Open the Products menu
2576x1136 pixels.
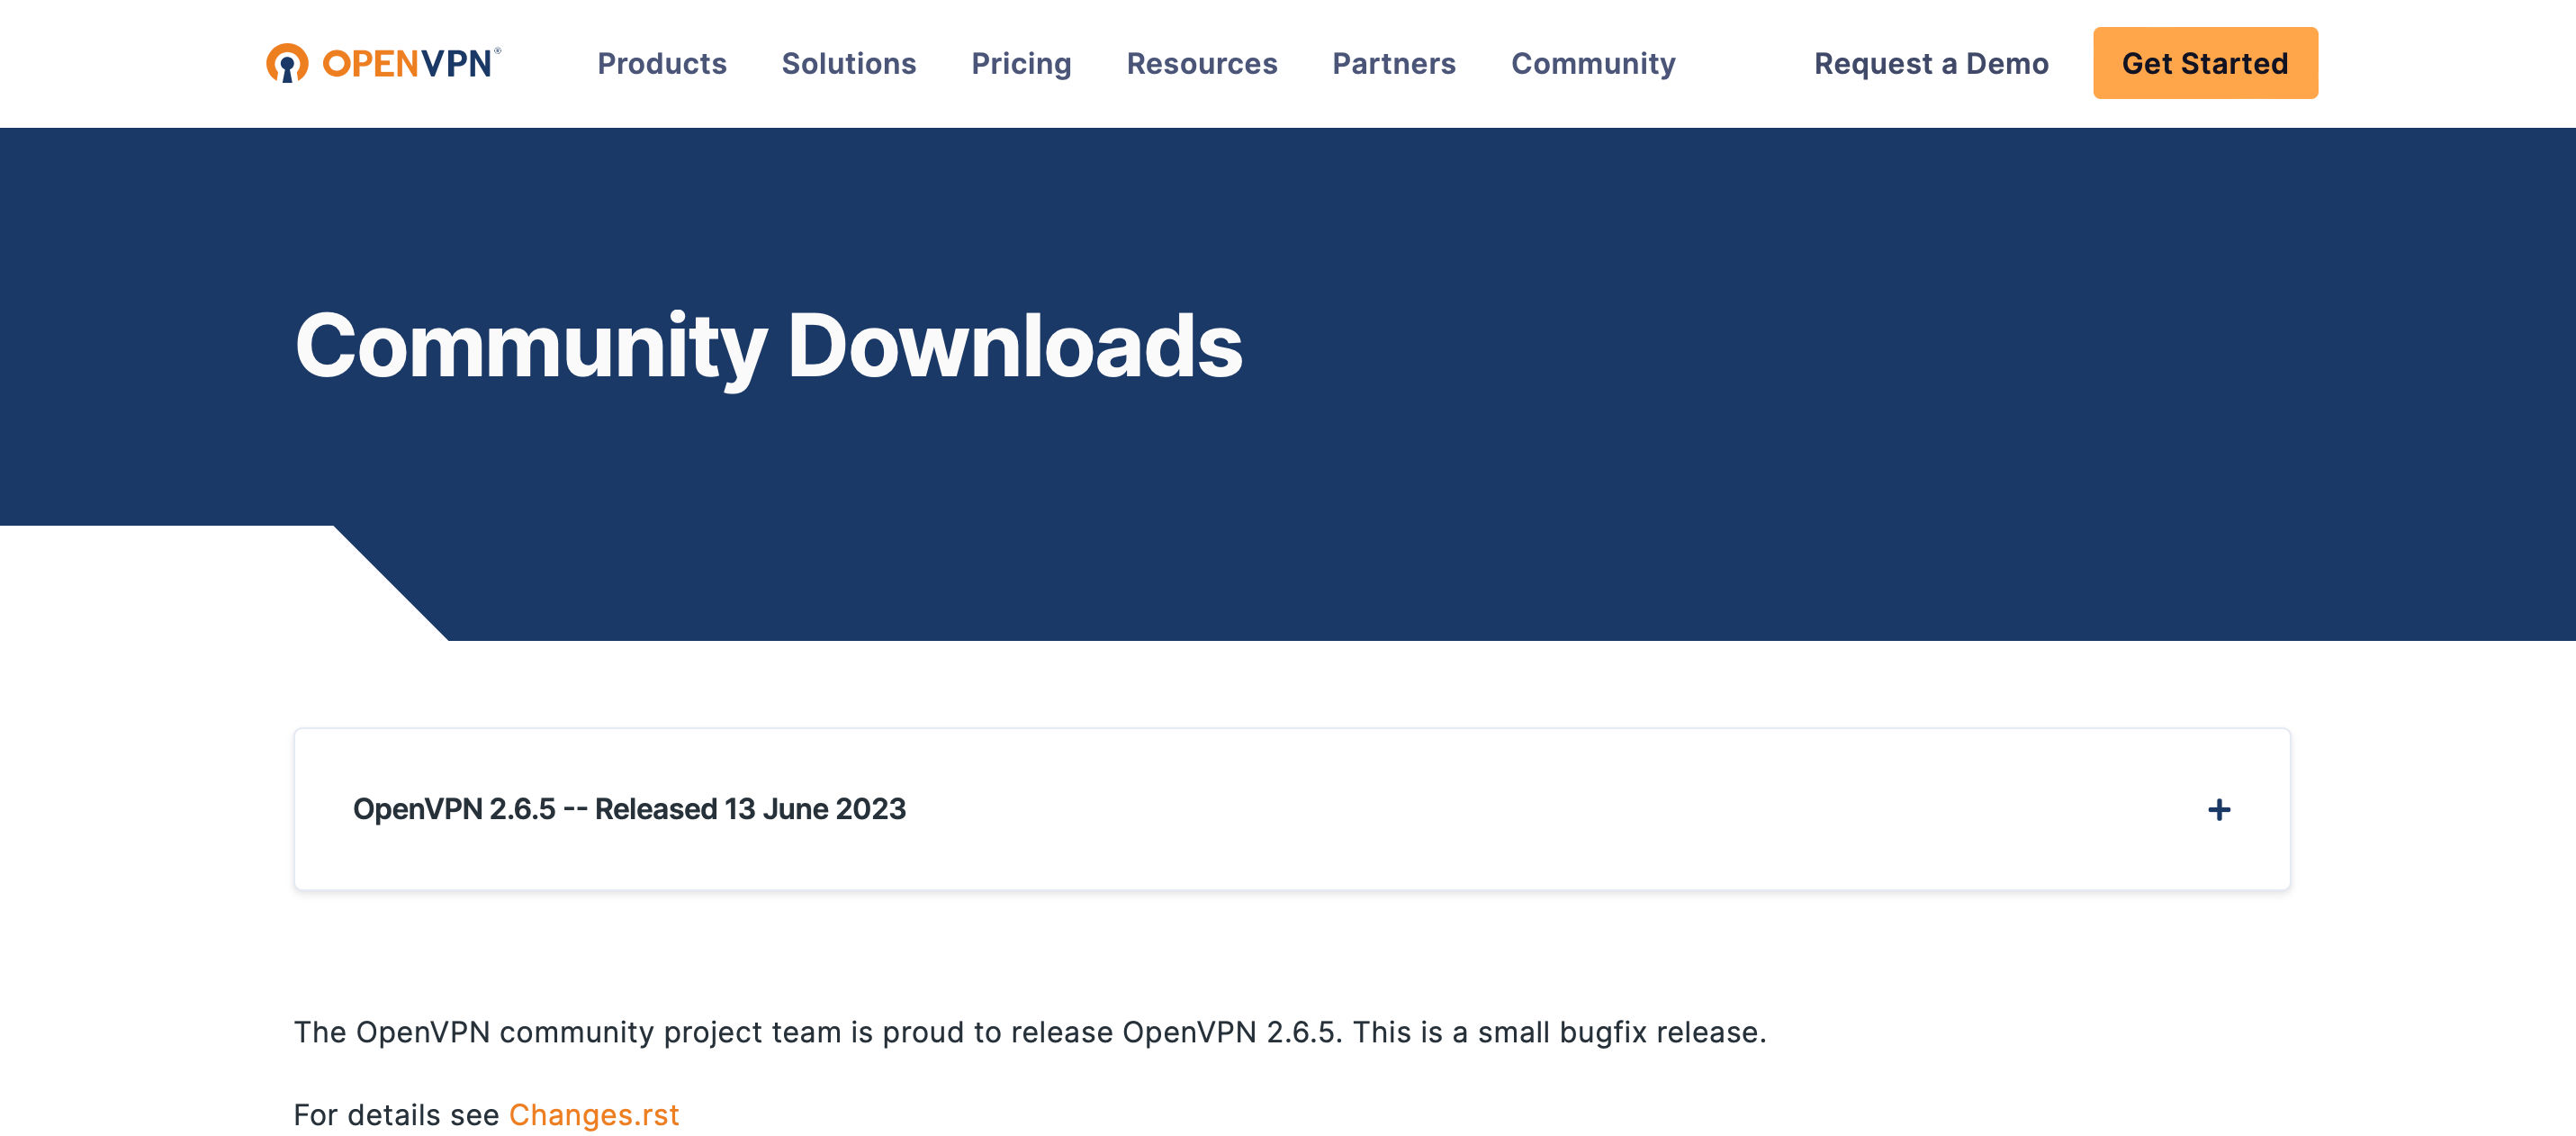click(x=662, y=63)
